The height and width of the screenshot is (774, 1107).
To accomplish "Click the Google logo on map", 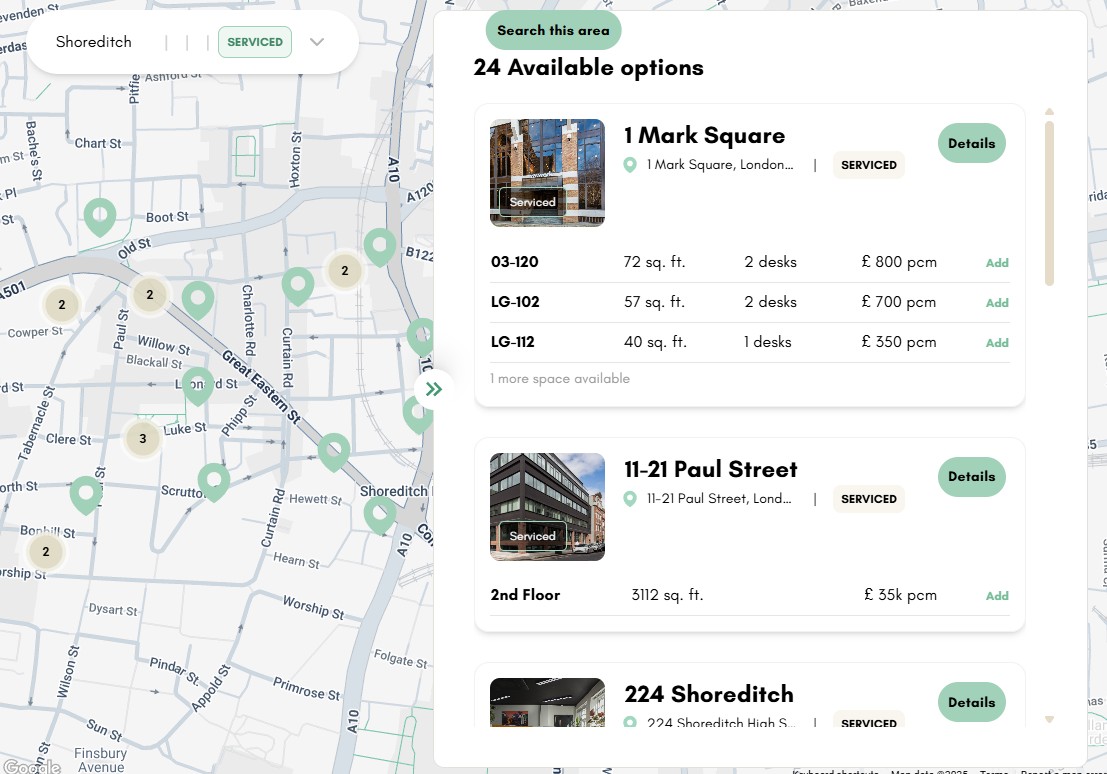I will [x=32, y=766].
